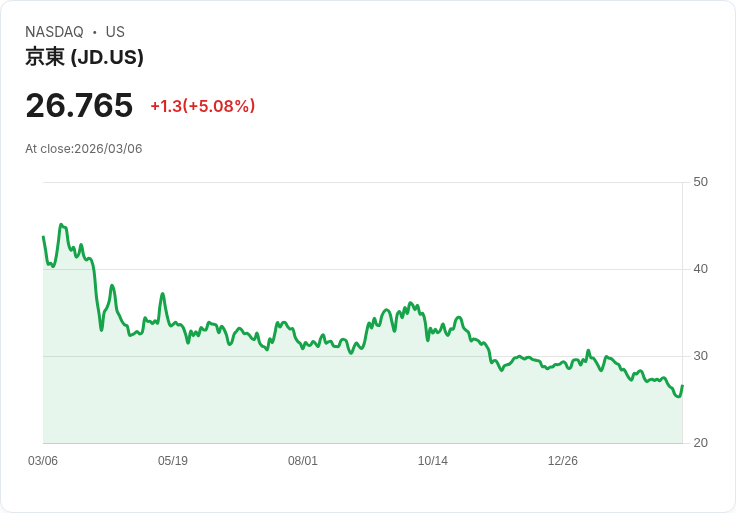Viewport: 736px width, 513px height.
Task: Open the 京東 (JD.US) stock title
Action: [x=84, y=57]
